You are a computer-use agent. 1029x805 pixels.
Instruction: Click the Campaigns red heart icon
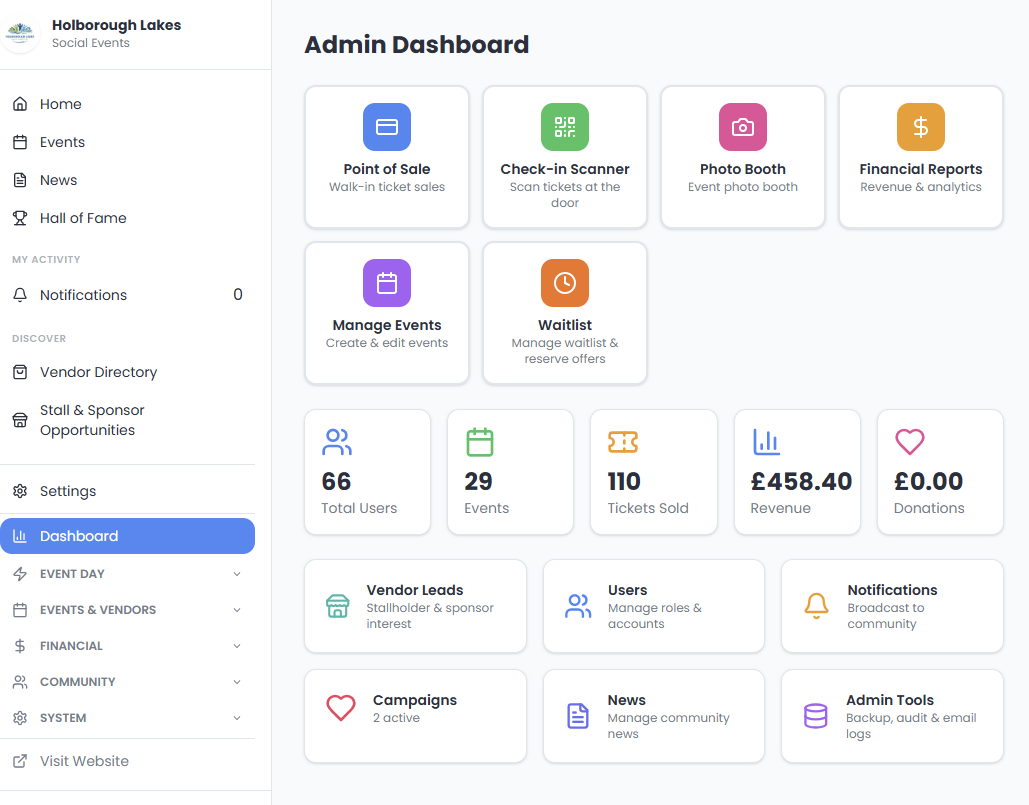[x=341, y=708]
